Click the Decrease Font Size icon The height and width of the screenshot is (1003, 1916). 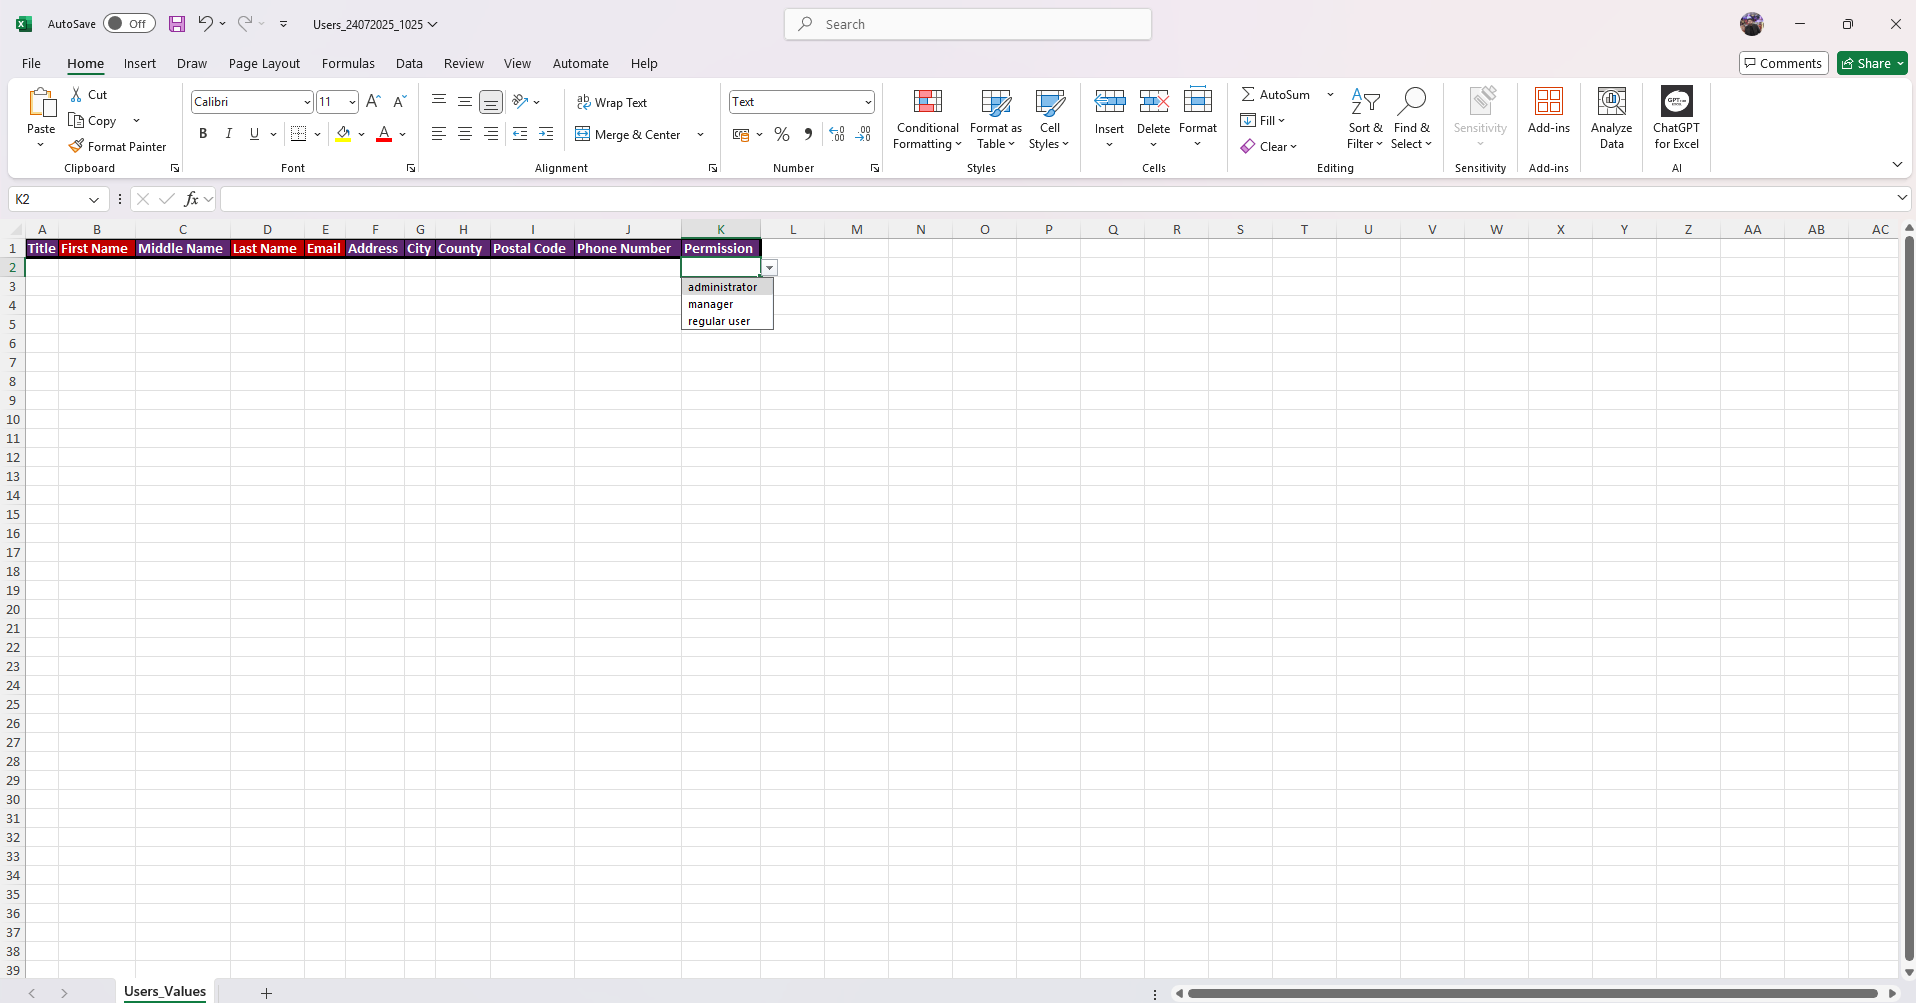[x=399, y=101]
